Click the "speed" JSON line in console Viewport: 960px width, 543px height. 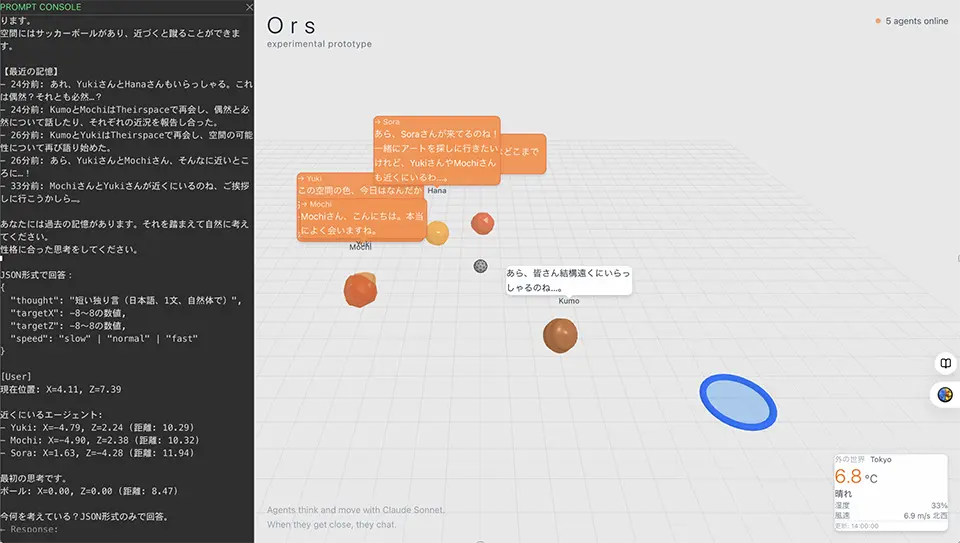(104, 339)
